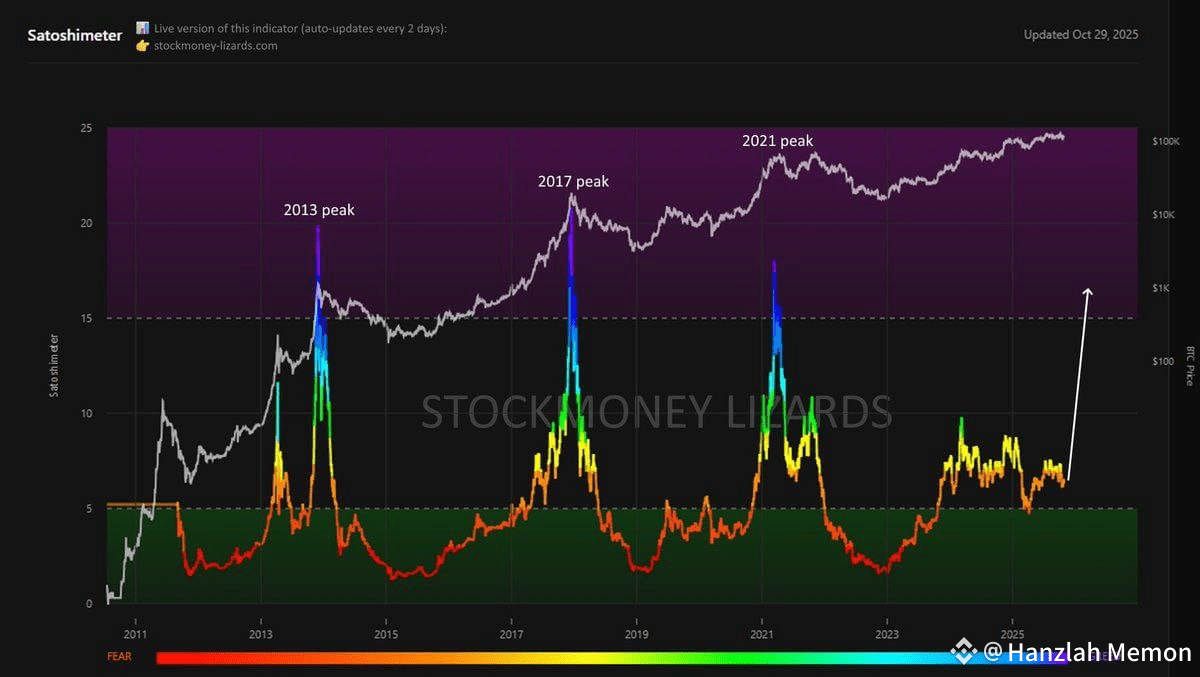Click the bar chart emoji icon in header
The width and height of the screenshot is (1200, 677).
pyautogui.click(x=142, y=28)
